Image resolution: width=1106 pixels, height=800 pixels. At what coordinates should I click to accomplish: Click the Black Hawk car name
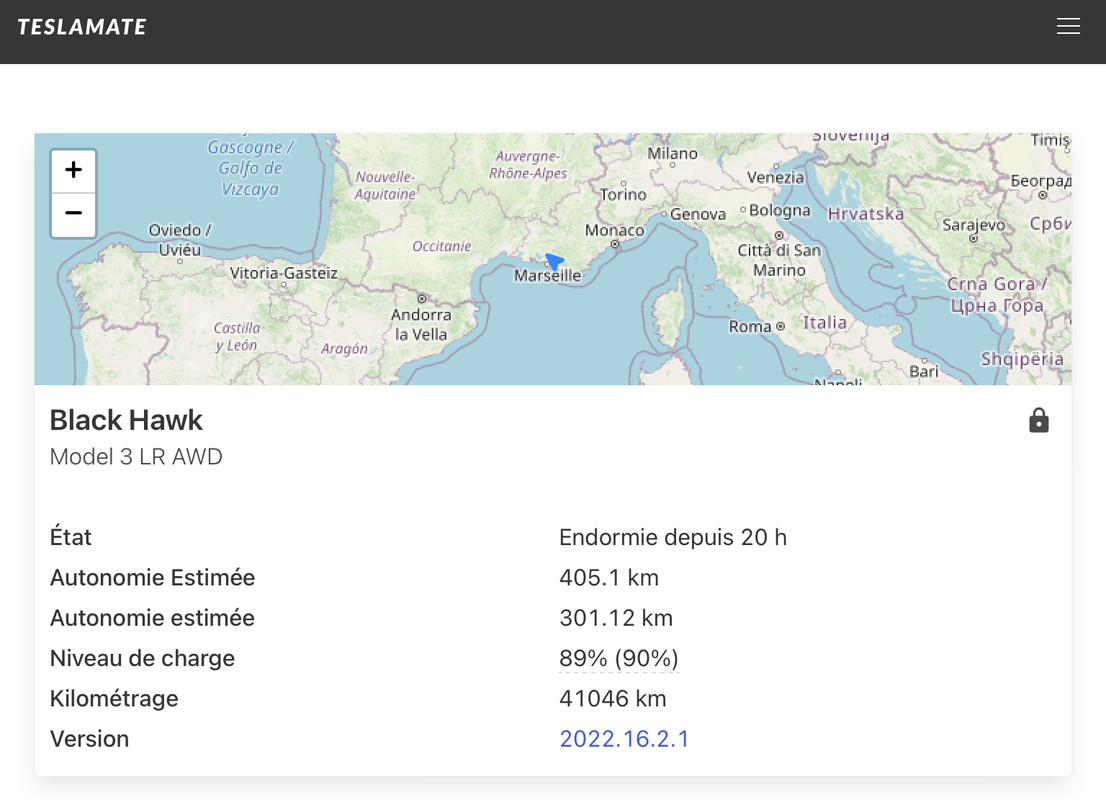point(126,420)
